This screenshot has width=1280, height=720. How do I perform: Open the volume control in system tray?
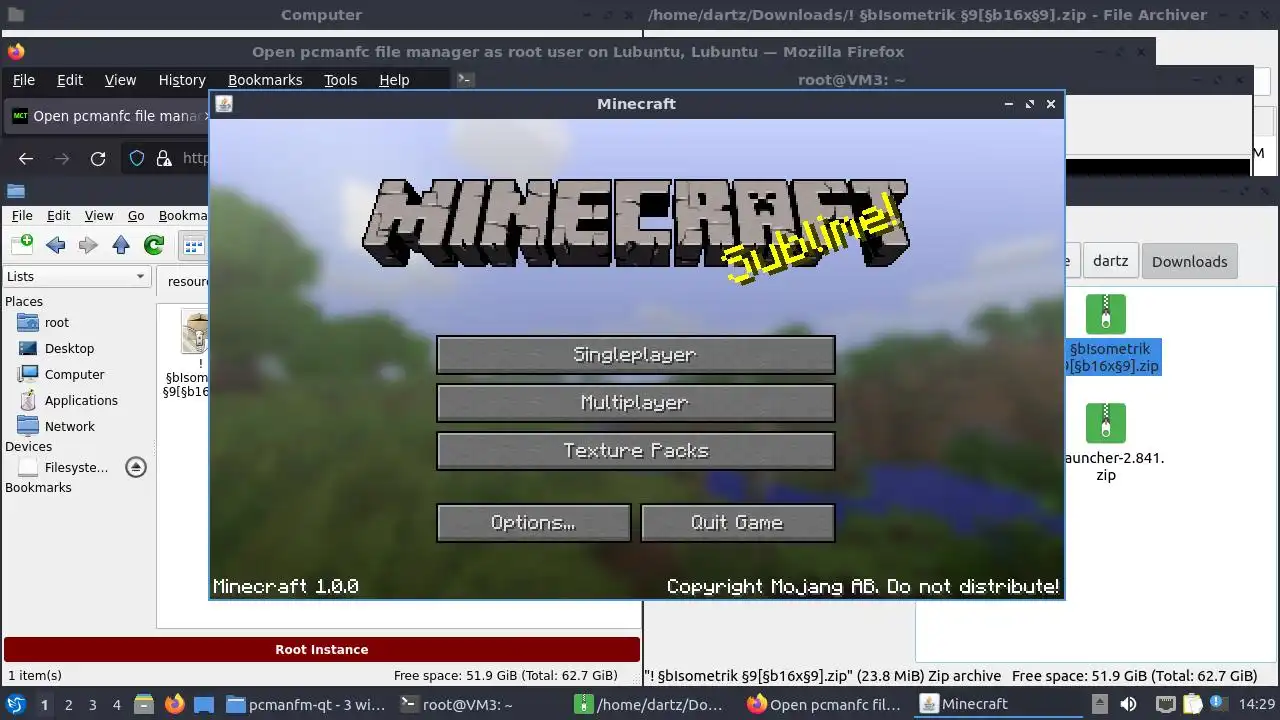pos(1128,704)
